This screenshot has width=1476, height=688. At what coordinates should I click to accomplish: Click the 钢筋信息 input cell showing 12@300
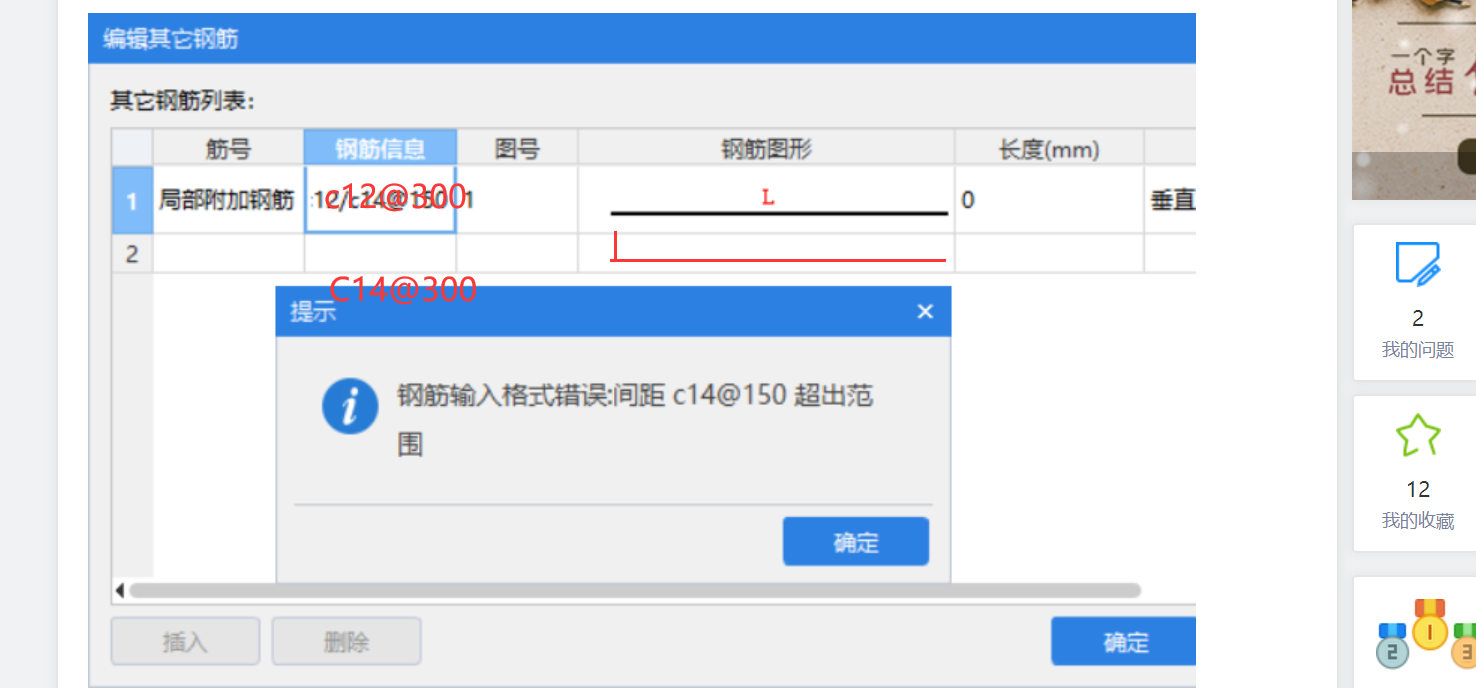coord(381,199)
